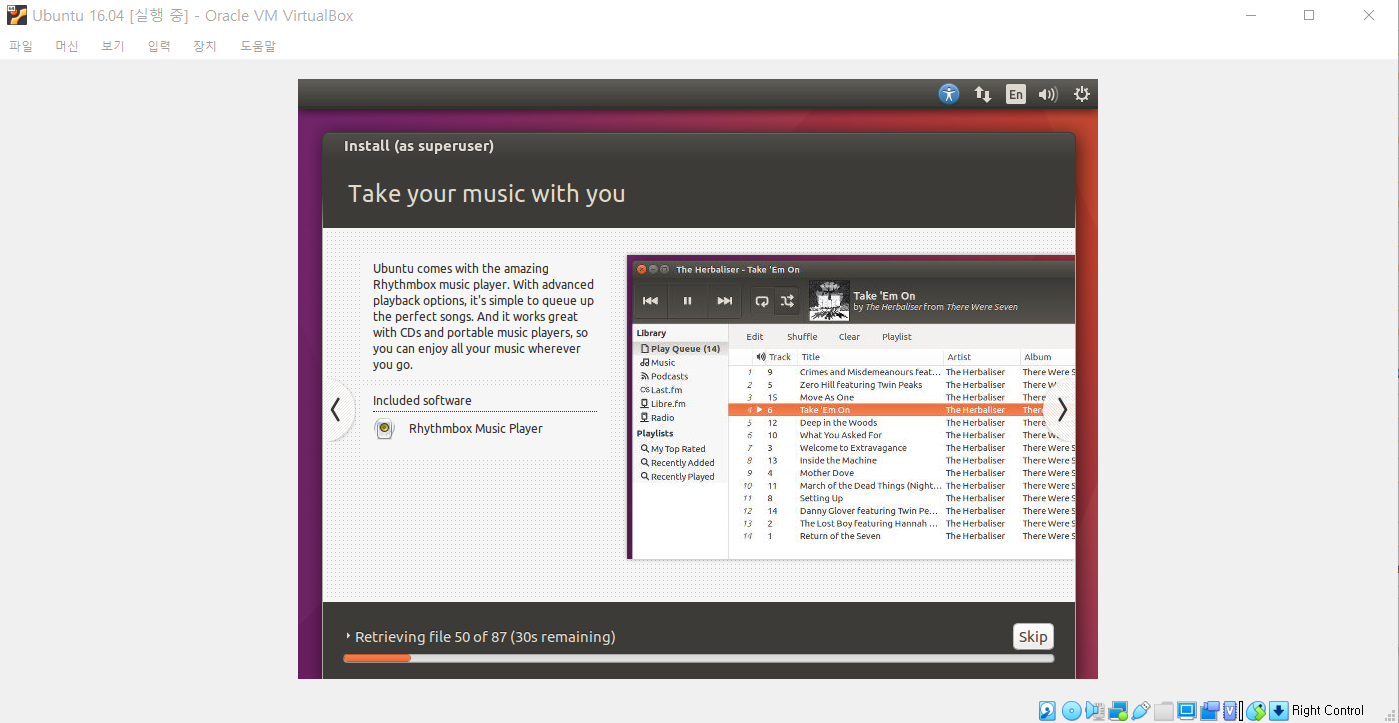Toggle the shuffle icon button beside the album art
The height and width of the screenshot is (723, 1399).
787,301
